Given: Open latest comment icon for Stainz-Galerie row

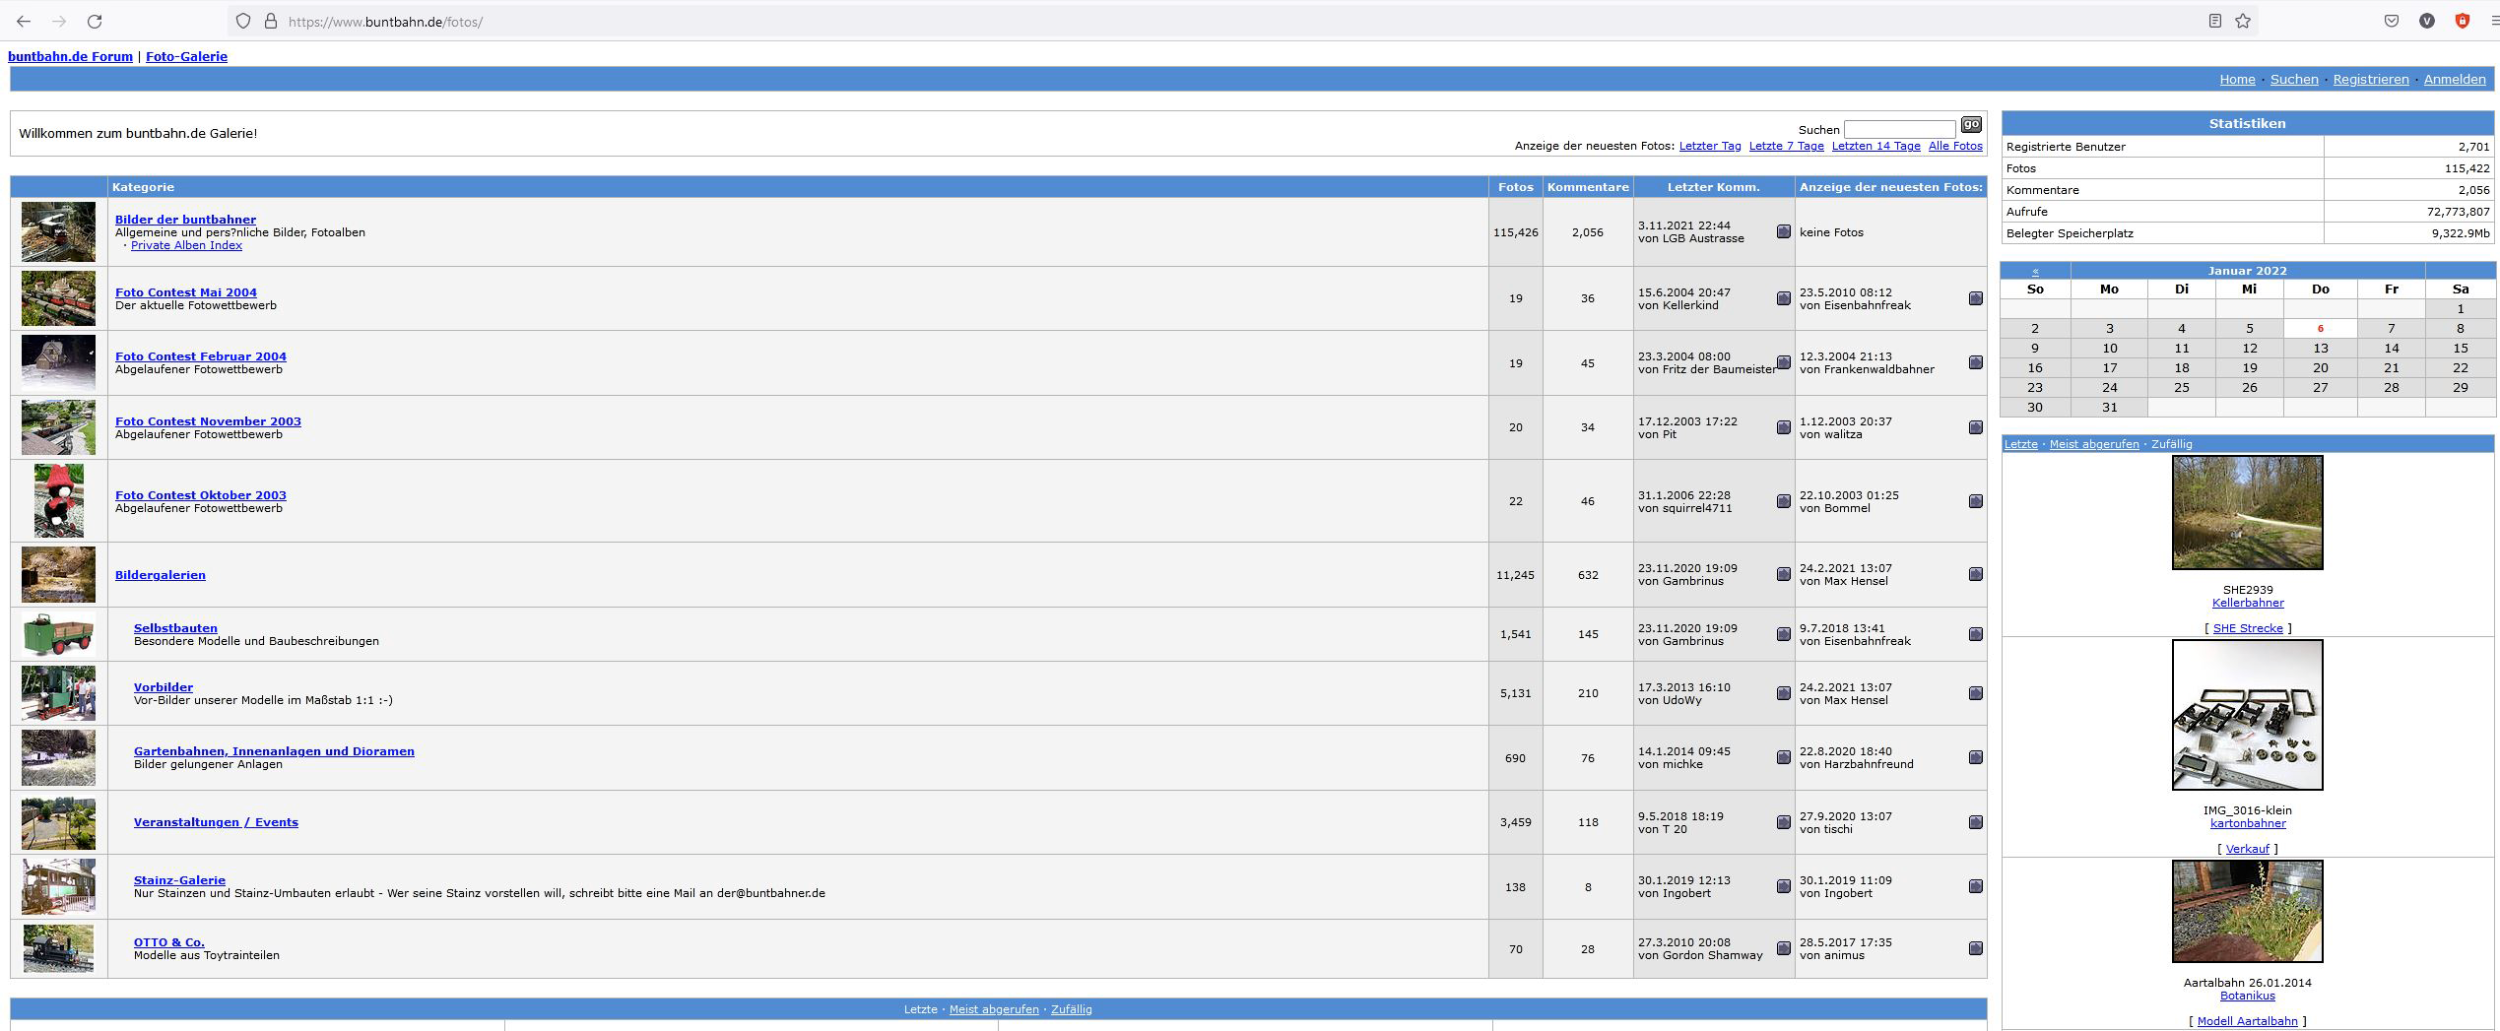Looking at the screenshot, I should (1783, 886).
